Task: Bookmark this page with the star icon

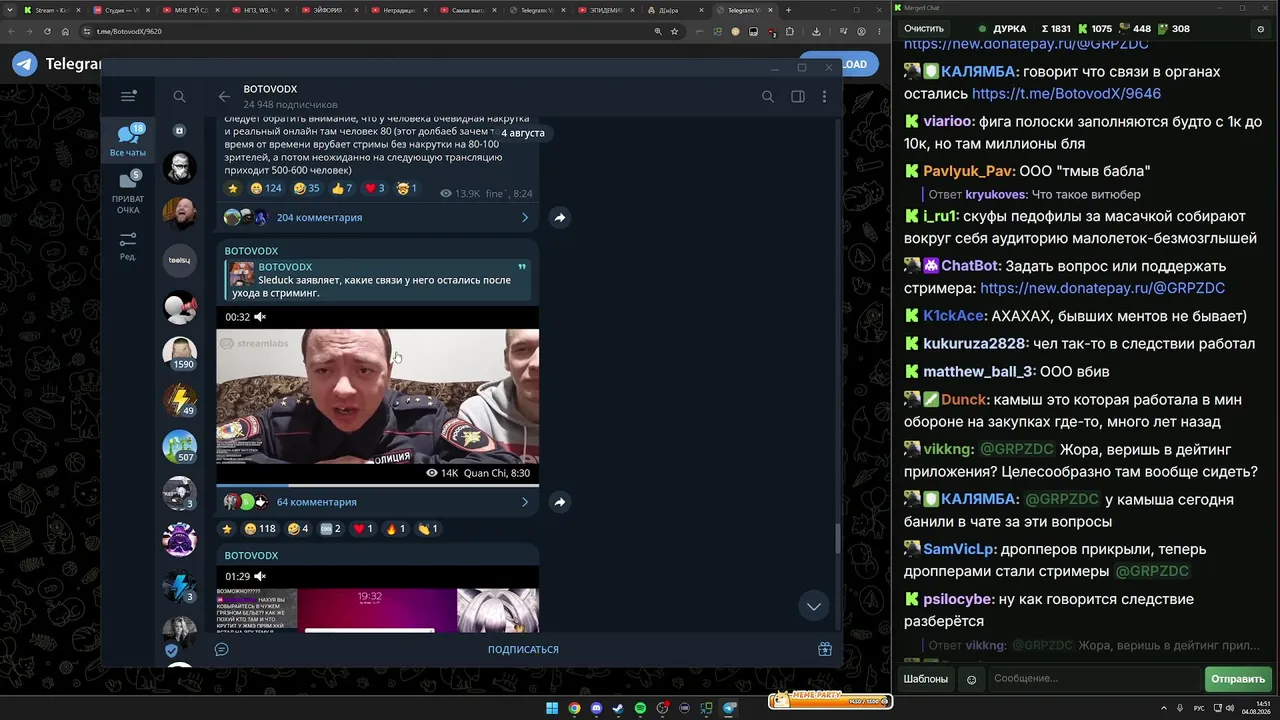Action: 674,31
